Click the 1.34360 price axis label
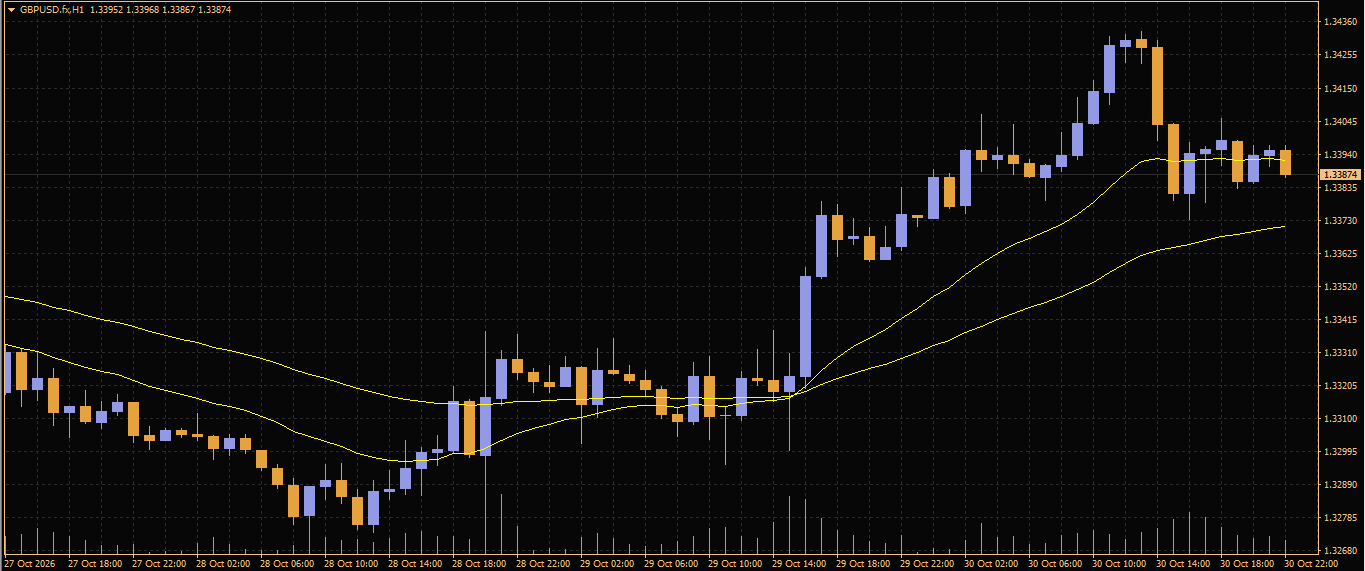Screen dimensions: 1365x571 click(x=1340, y=22)
